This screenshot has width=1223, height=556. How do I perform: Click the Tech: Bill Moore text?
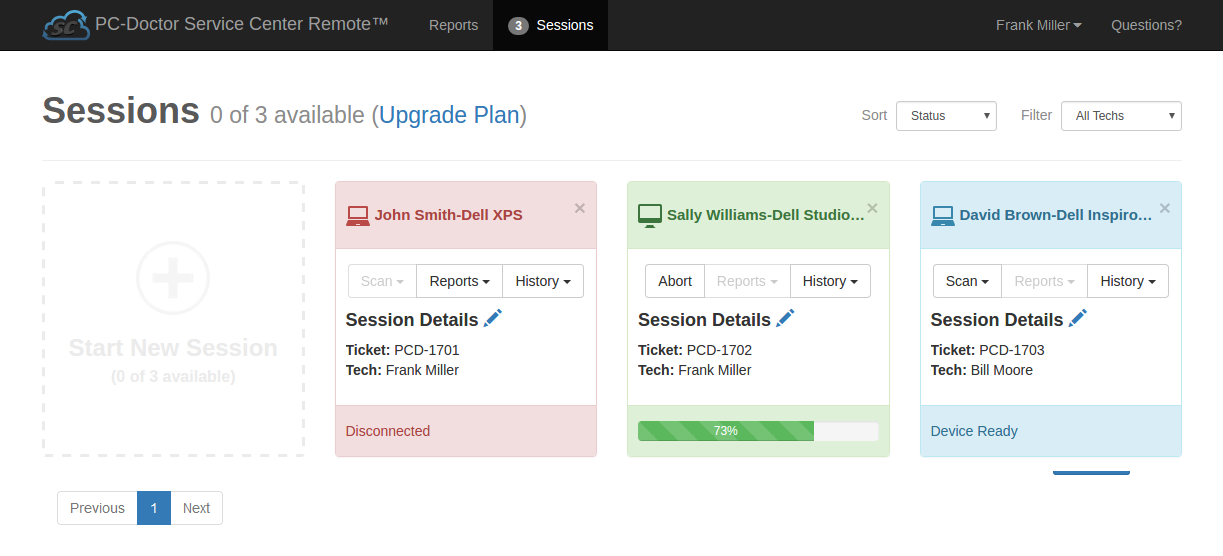coord(982,370)
